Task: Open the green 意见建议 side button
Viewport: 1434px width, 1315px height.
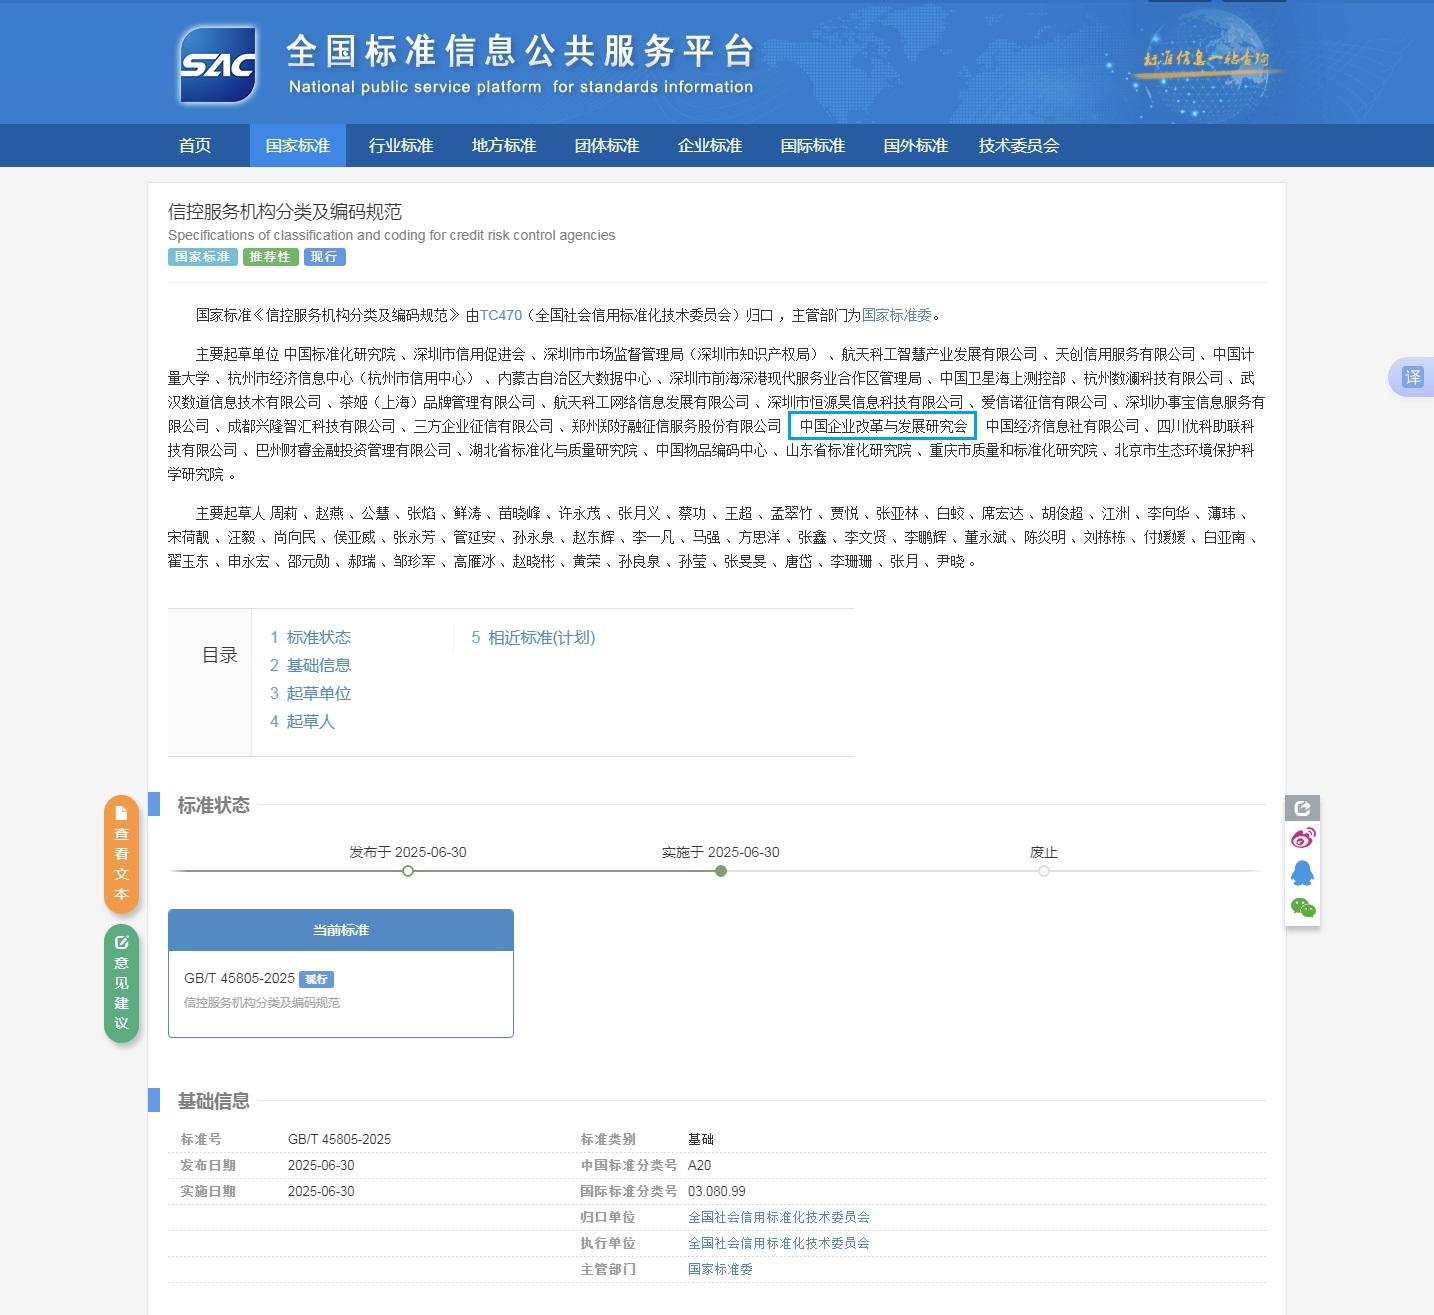Action: pos(121,983)
